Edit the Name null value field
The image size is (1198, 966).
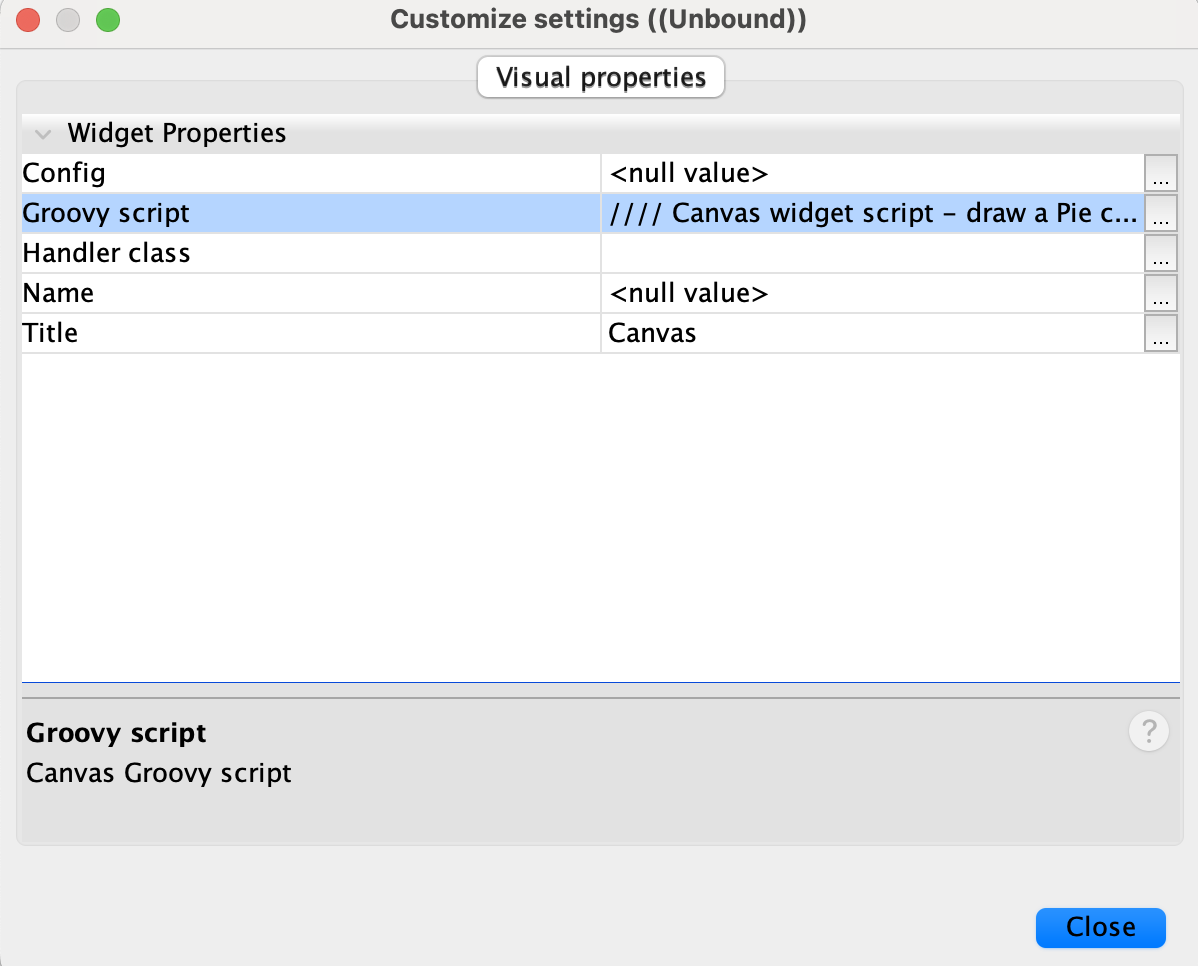pyautogui.click(x=870, y=293)
